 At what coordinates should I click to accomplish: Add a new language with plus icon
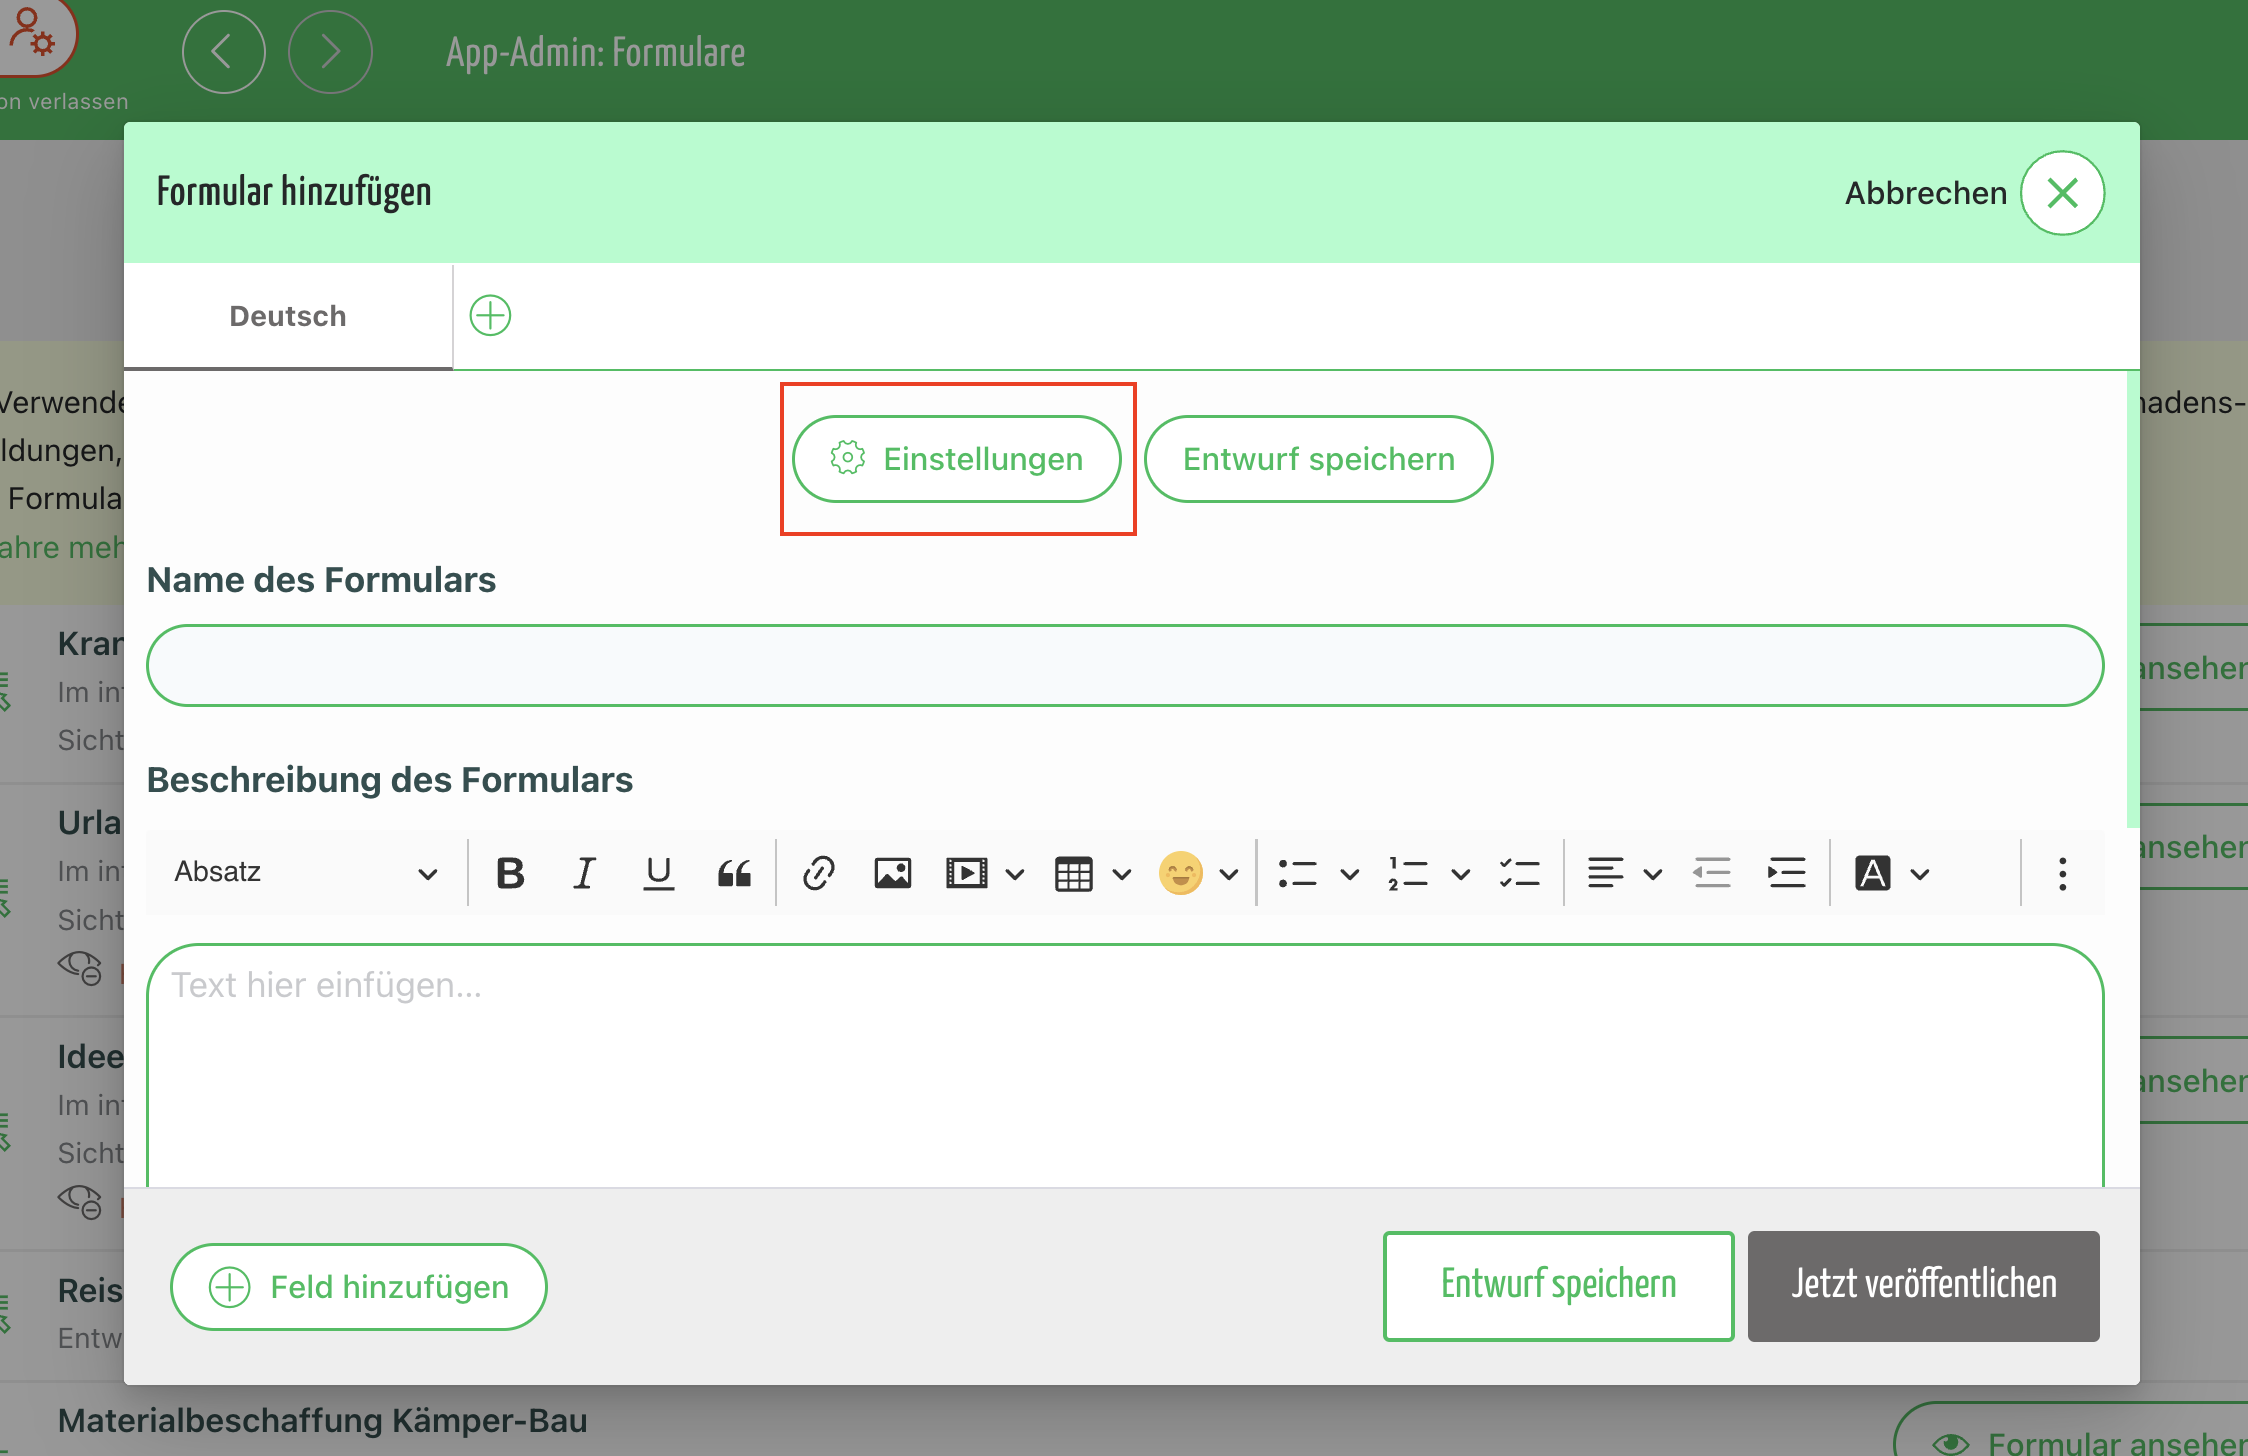tap(490, 316)
